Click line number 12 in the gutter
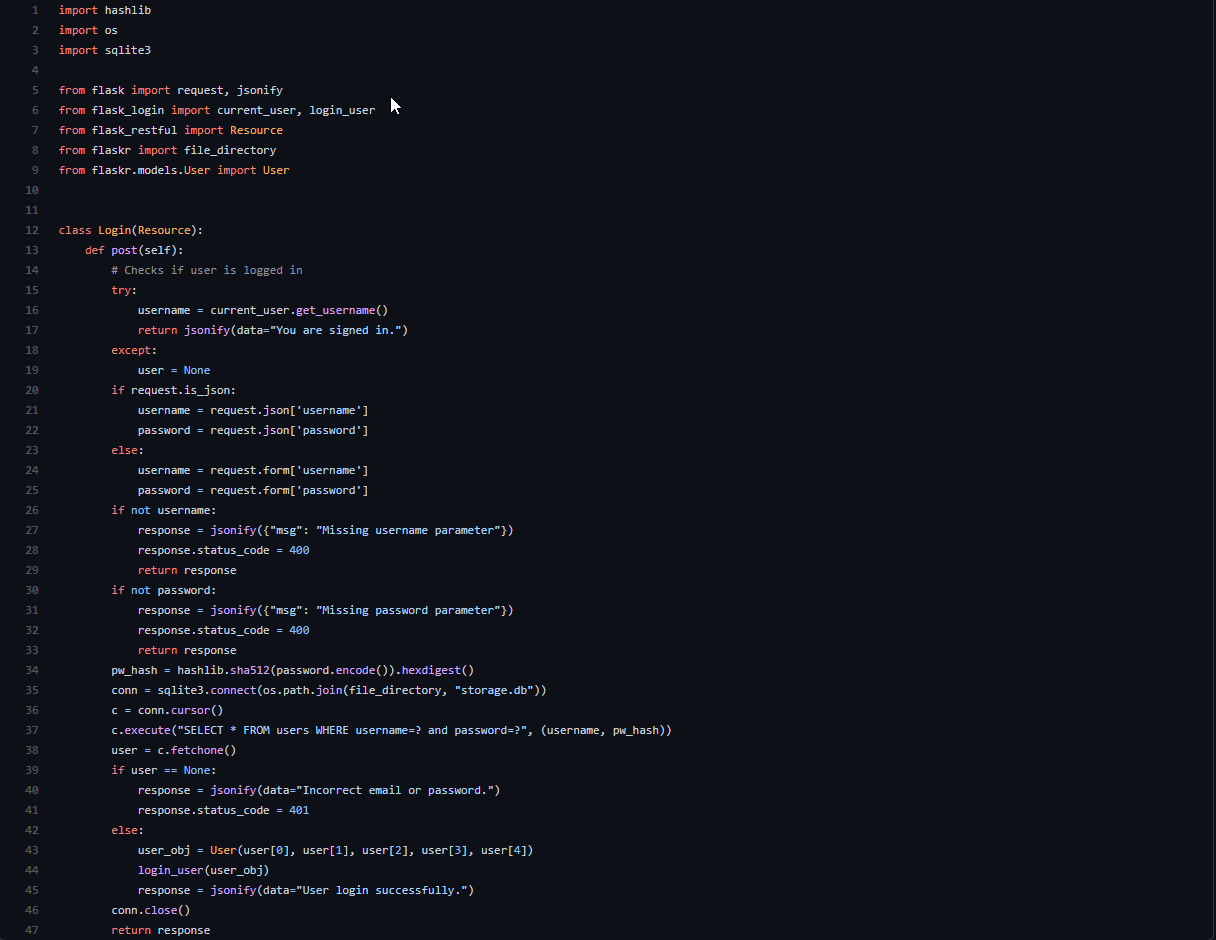The width and height of the screenshot is (1216, 940). [32, 230]
